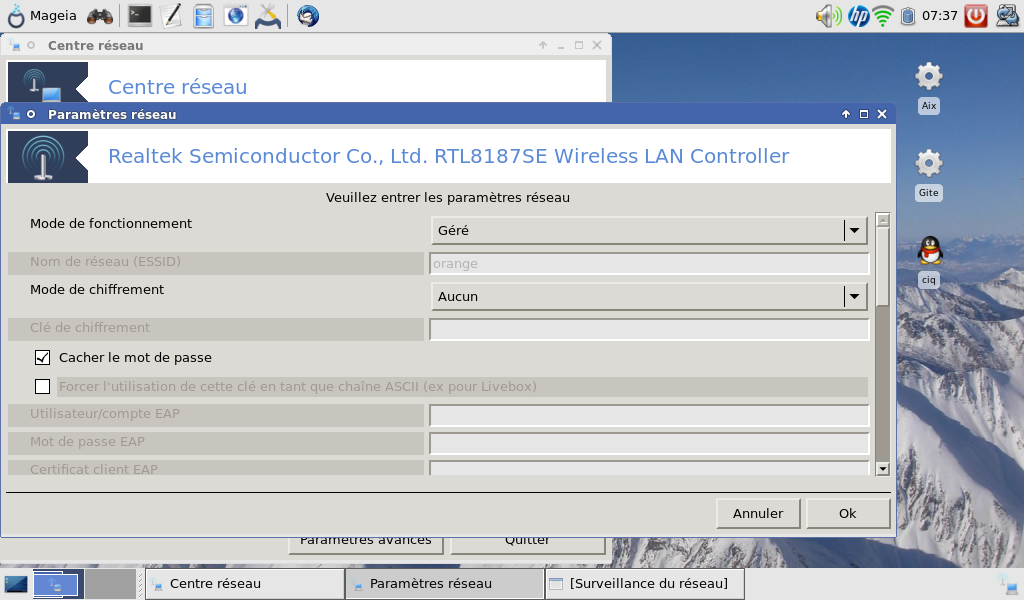This screenshot has height=600, width=1024.
Task: Launch the text editor pencil icon
Action: click(171, 16)
